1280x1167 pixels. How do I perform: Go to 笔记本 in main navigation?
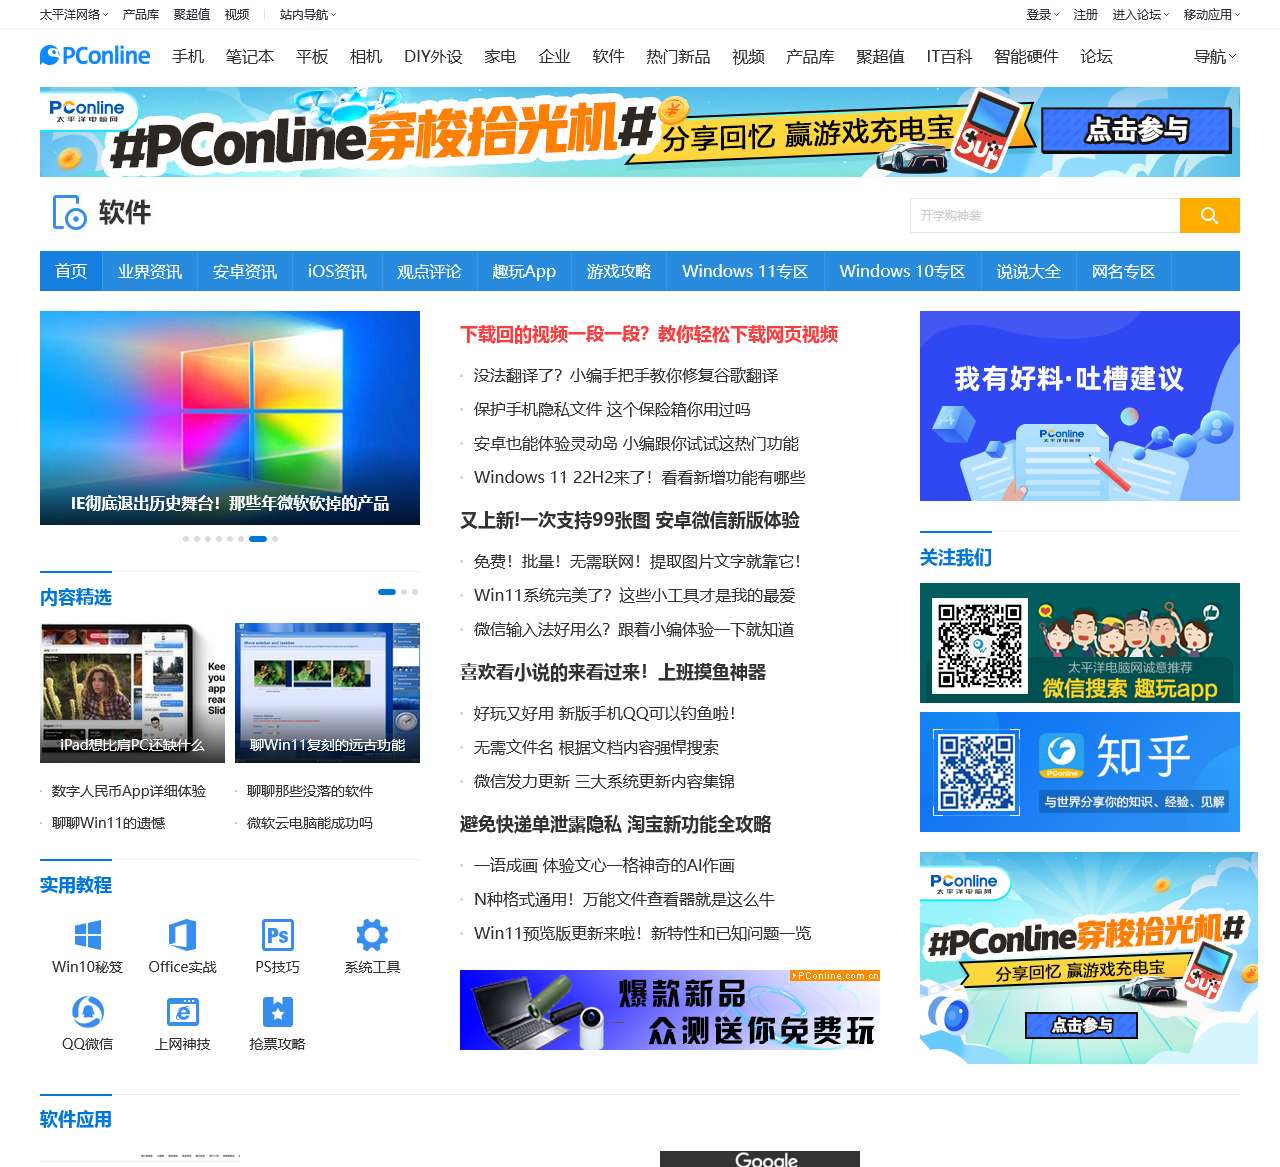250,56
